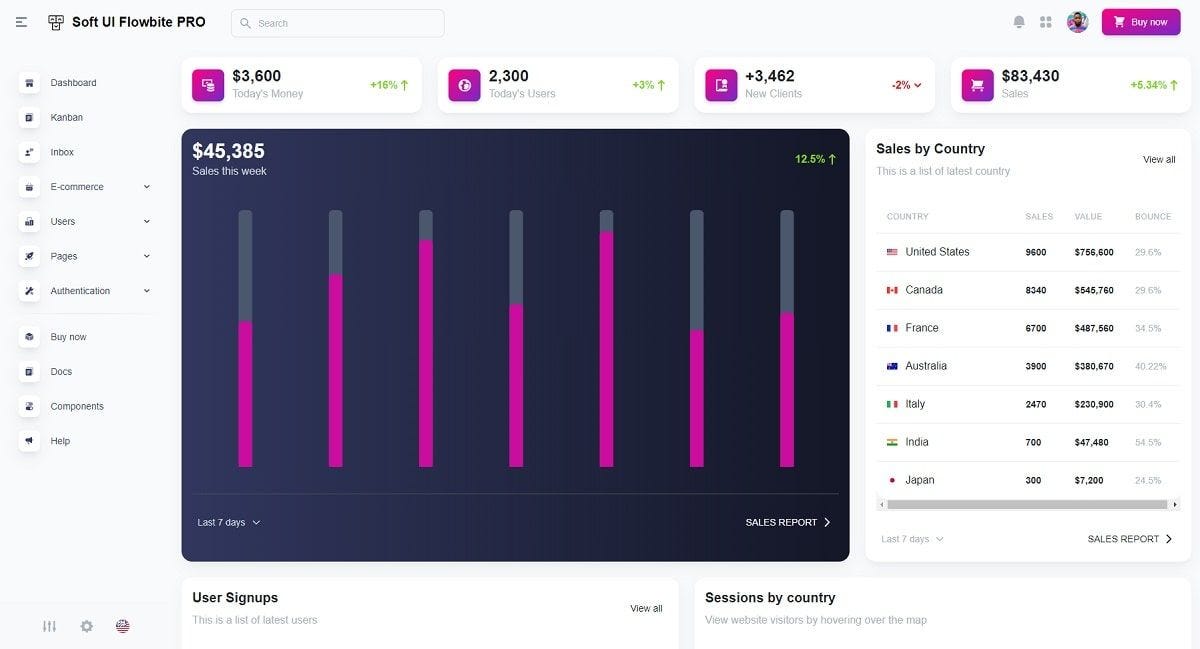
Task: Click the horizontal scrollbar of the country table
Action: click(1028, 505)
